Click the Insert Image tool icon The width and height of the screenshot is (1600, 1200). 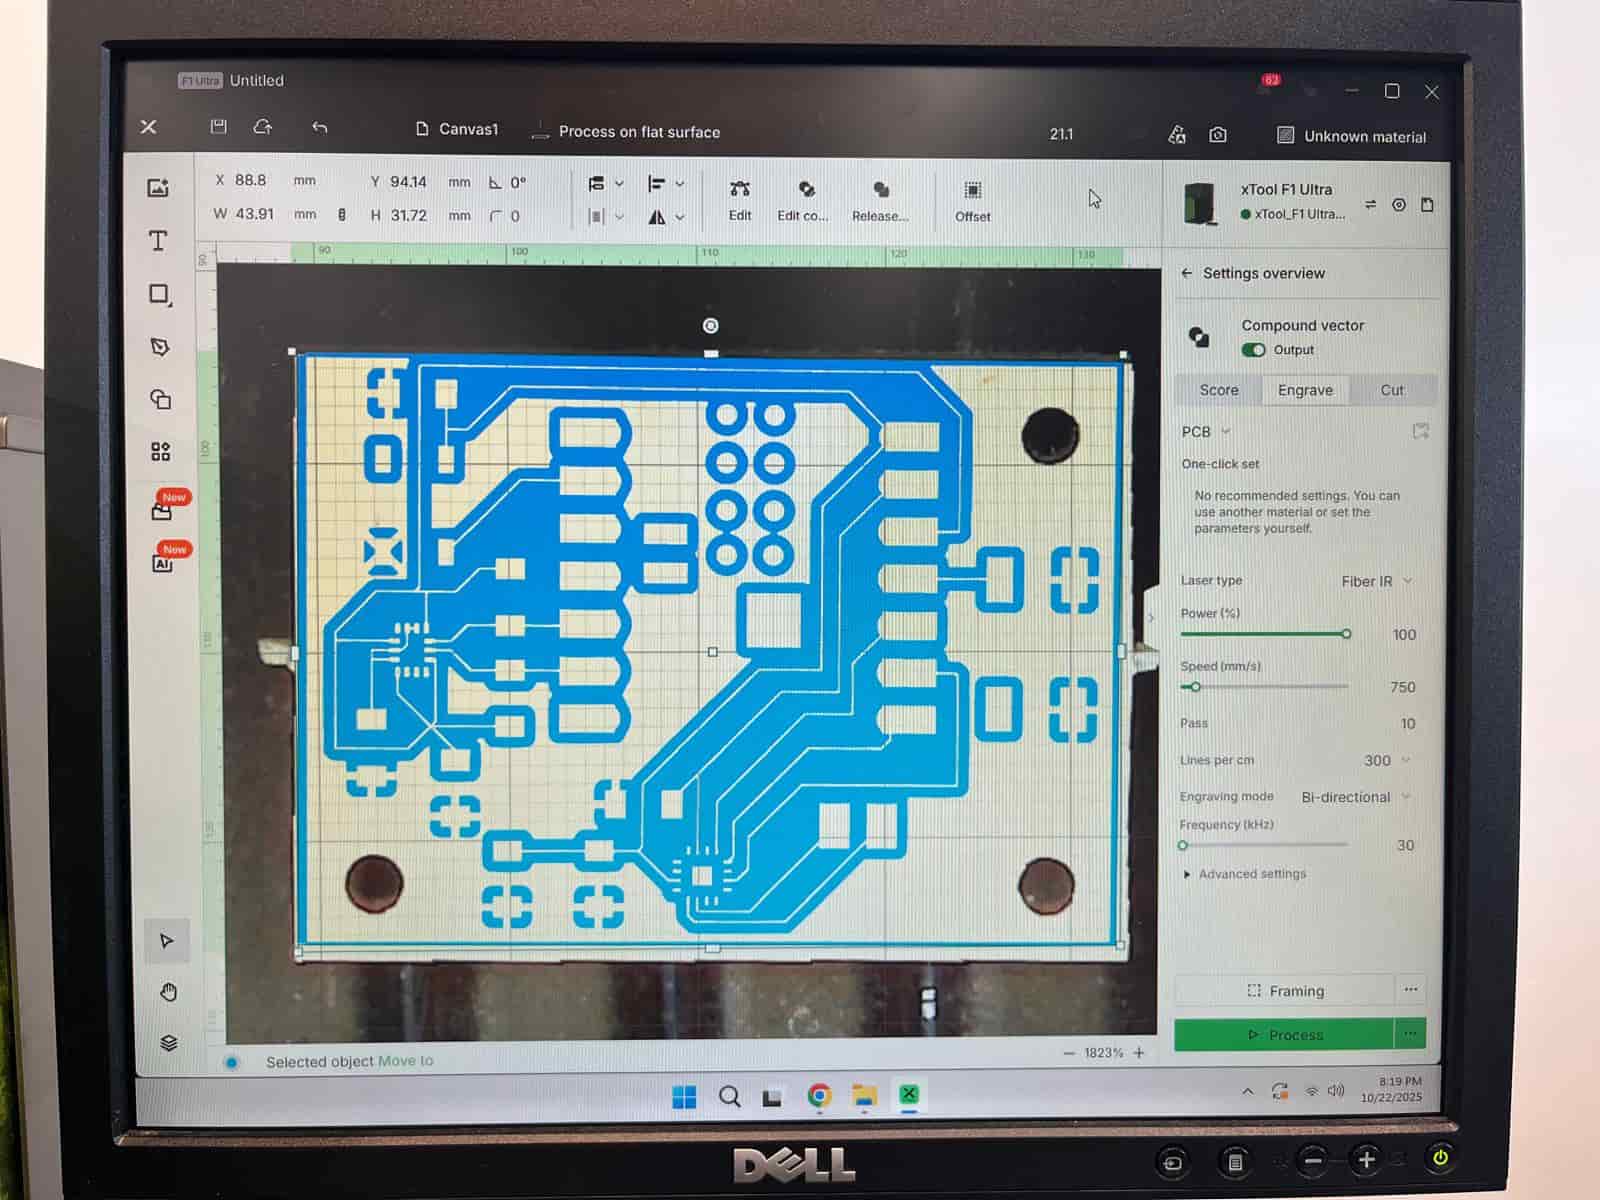point(158,188)
